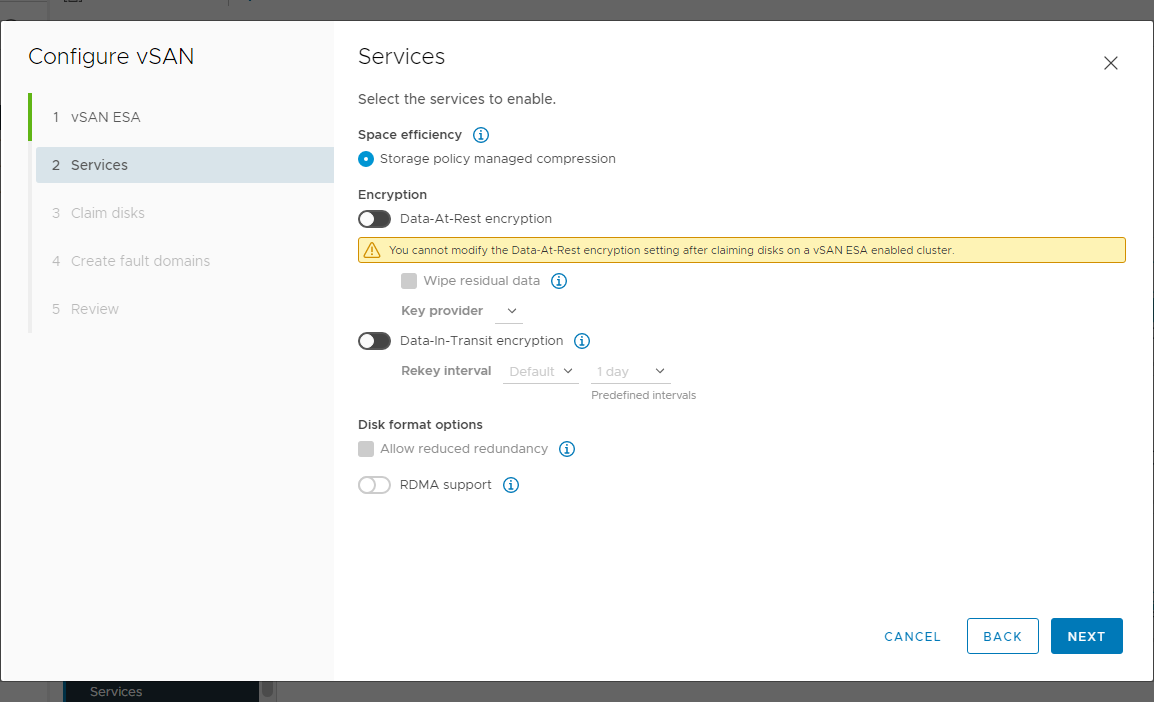This screenshot has height=702, width=1154.
Task: Click the Space efficiency info icon
Action: click(x=481, y=135)
